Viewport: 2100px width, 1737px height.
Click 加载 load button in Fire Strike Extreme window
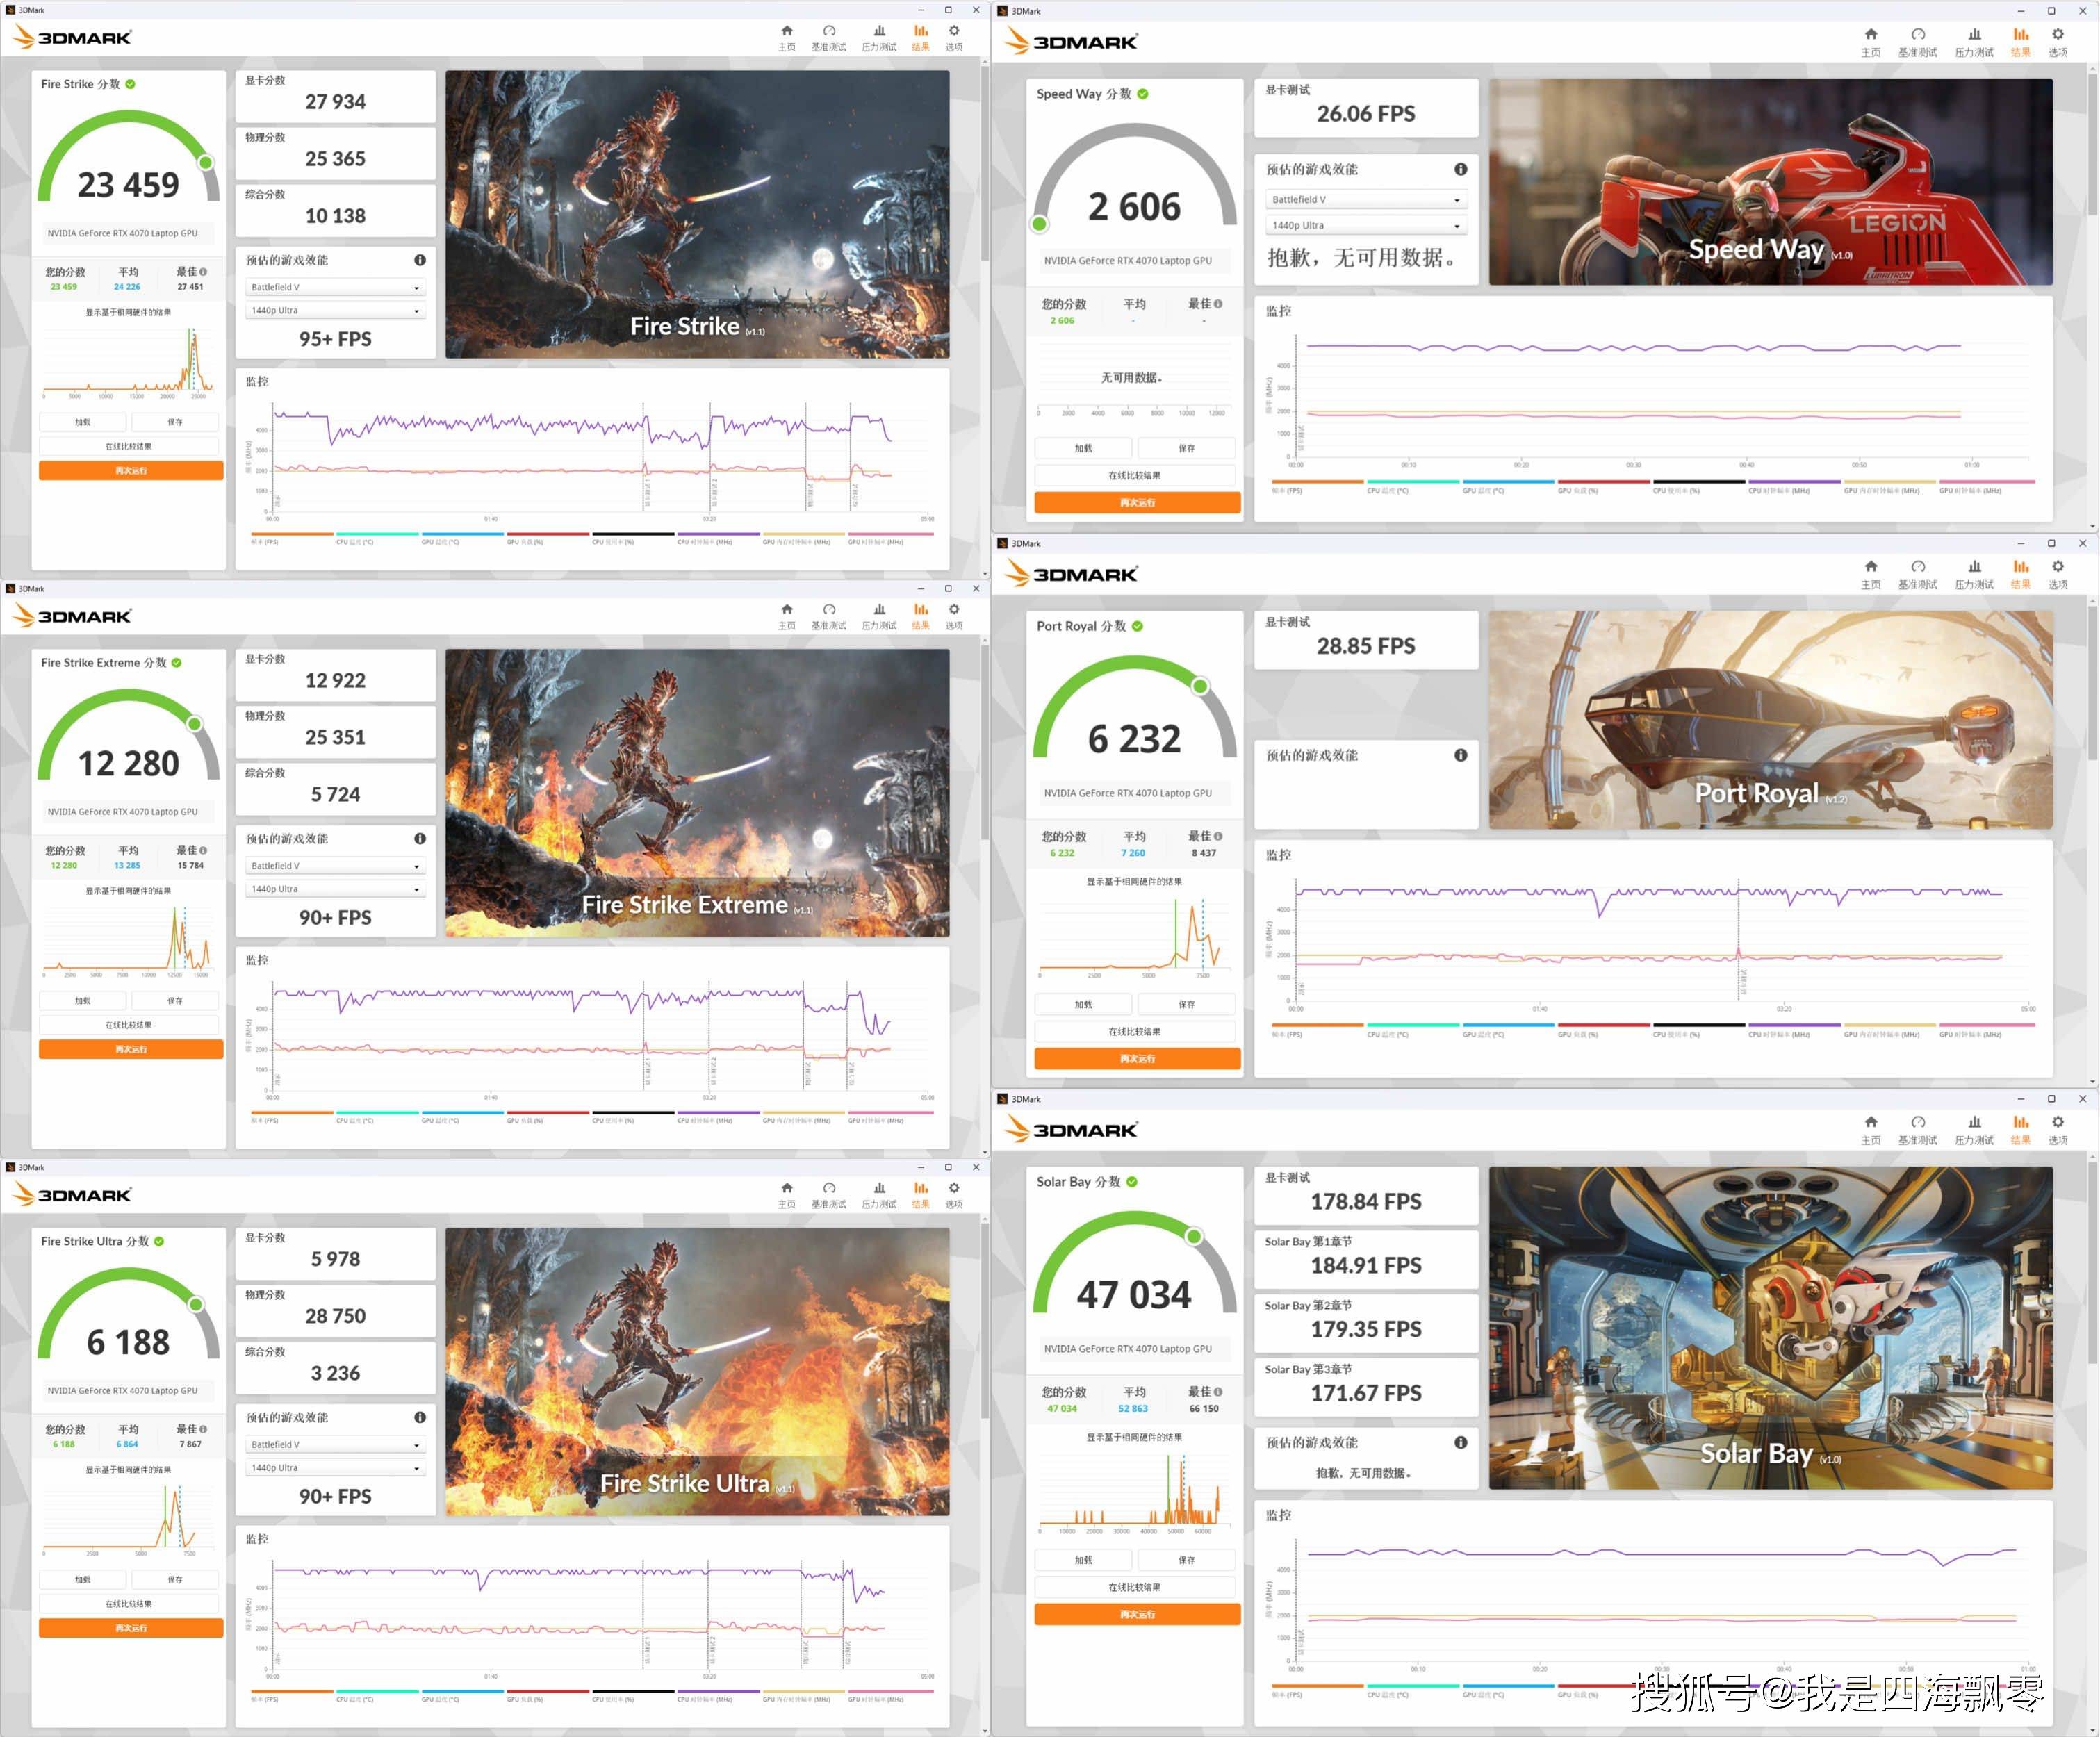pos(83,1001)
